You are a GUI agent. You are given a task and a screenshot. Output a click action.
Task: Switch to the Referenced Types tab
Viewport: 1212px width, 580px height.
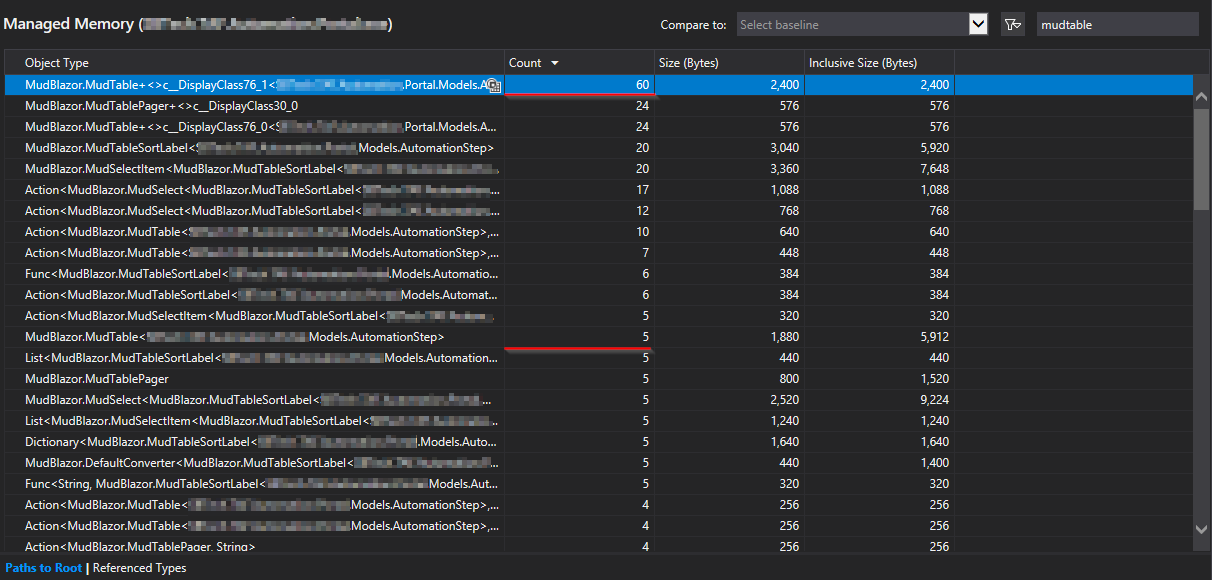coord(139,567)
